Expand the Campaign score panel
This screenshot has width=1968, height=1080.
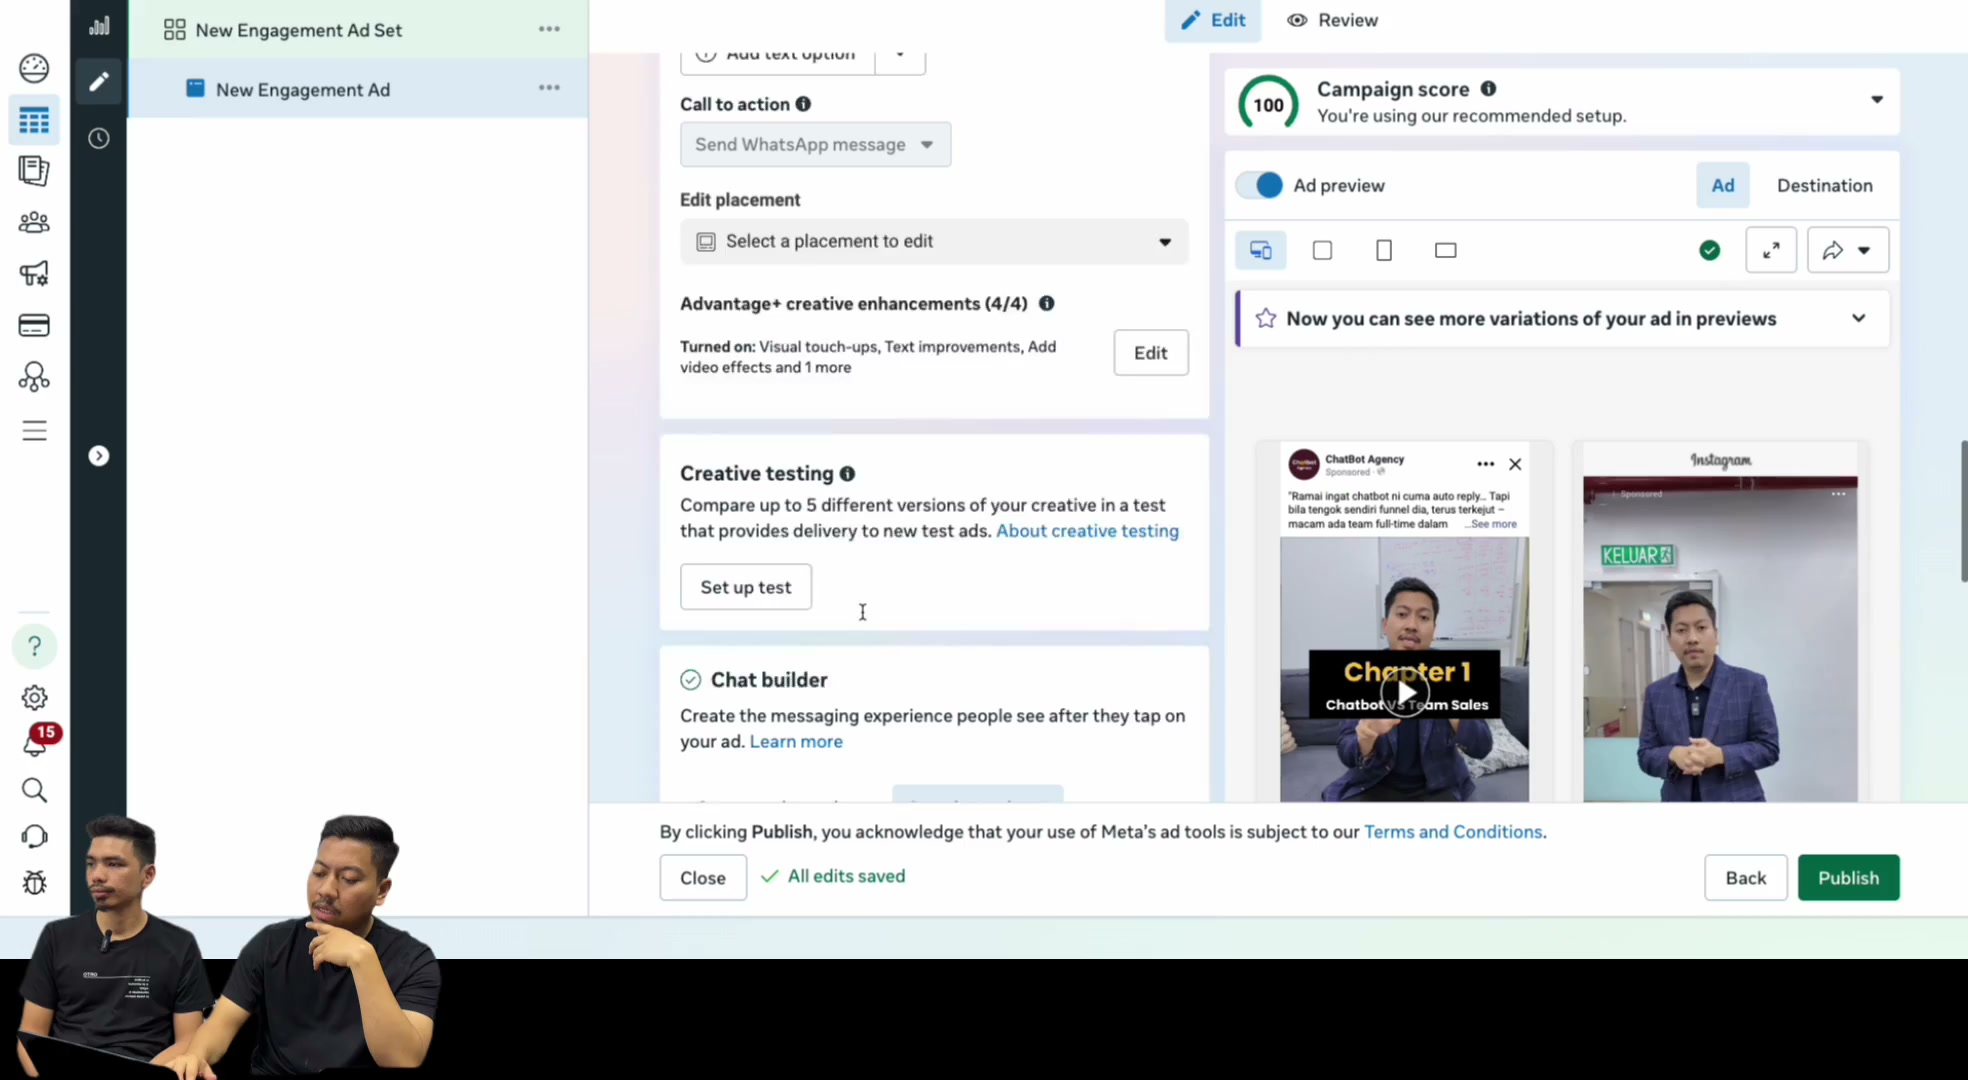(1877, 100)
